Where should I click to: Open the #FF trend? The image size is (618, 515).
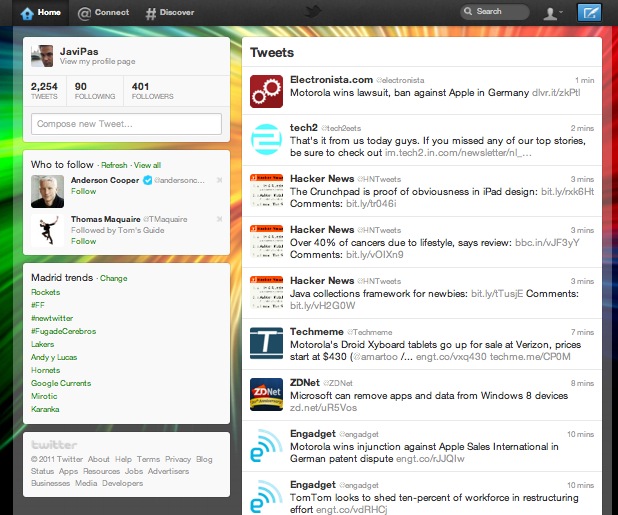coord(38,305)
